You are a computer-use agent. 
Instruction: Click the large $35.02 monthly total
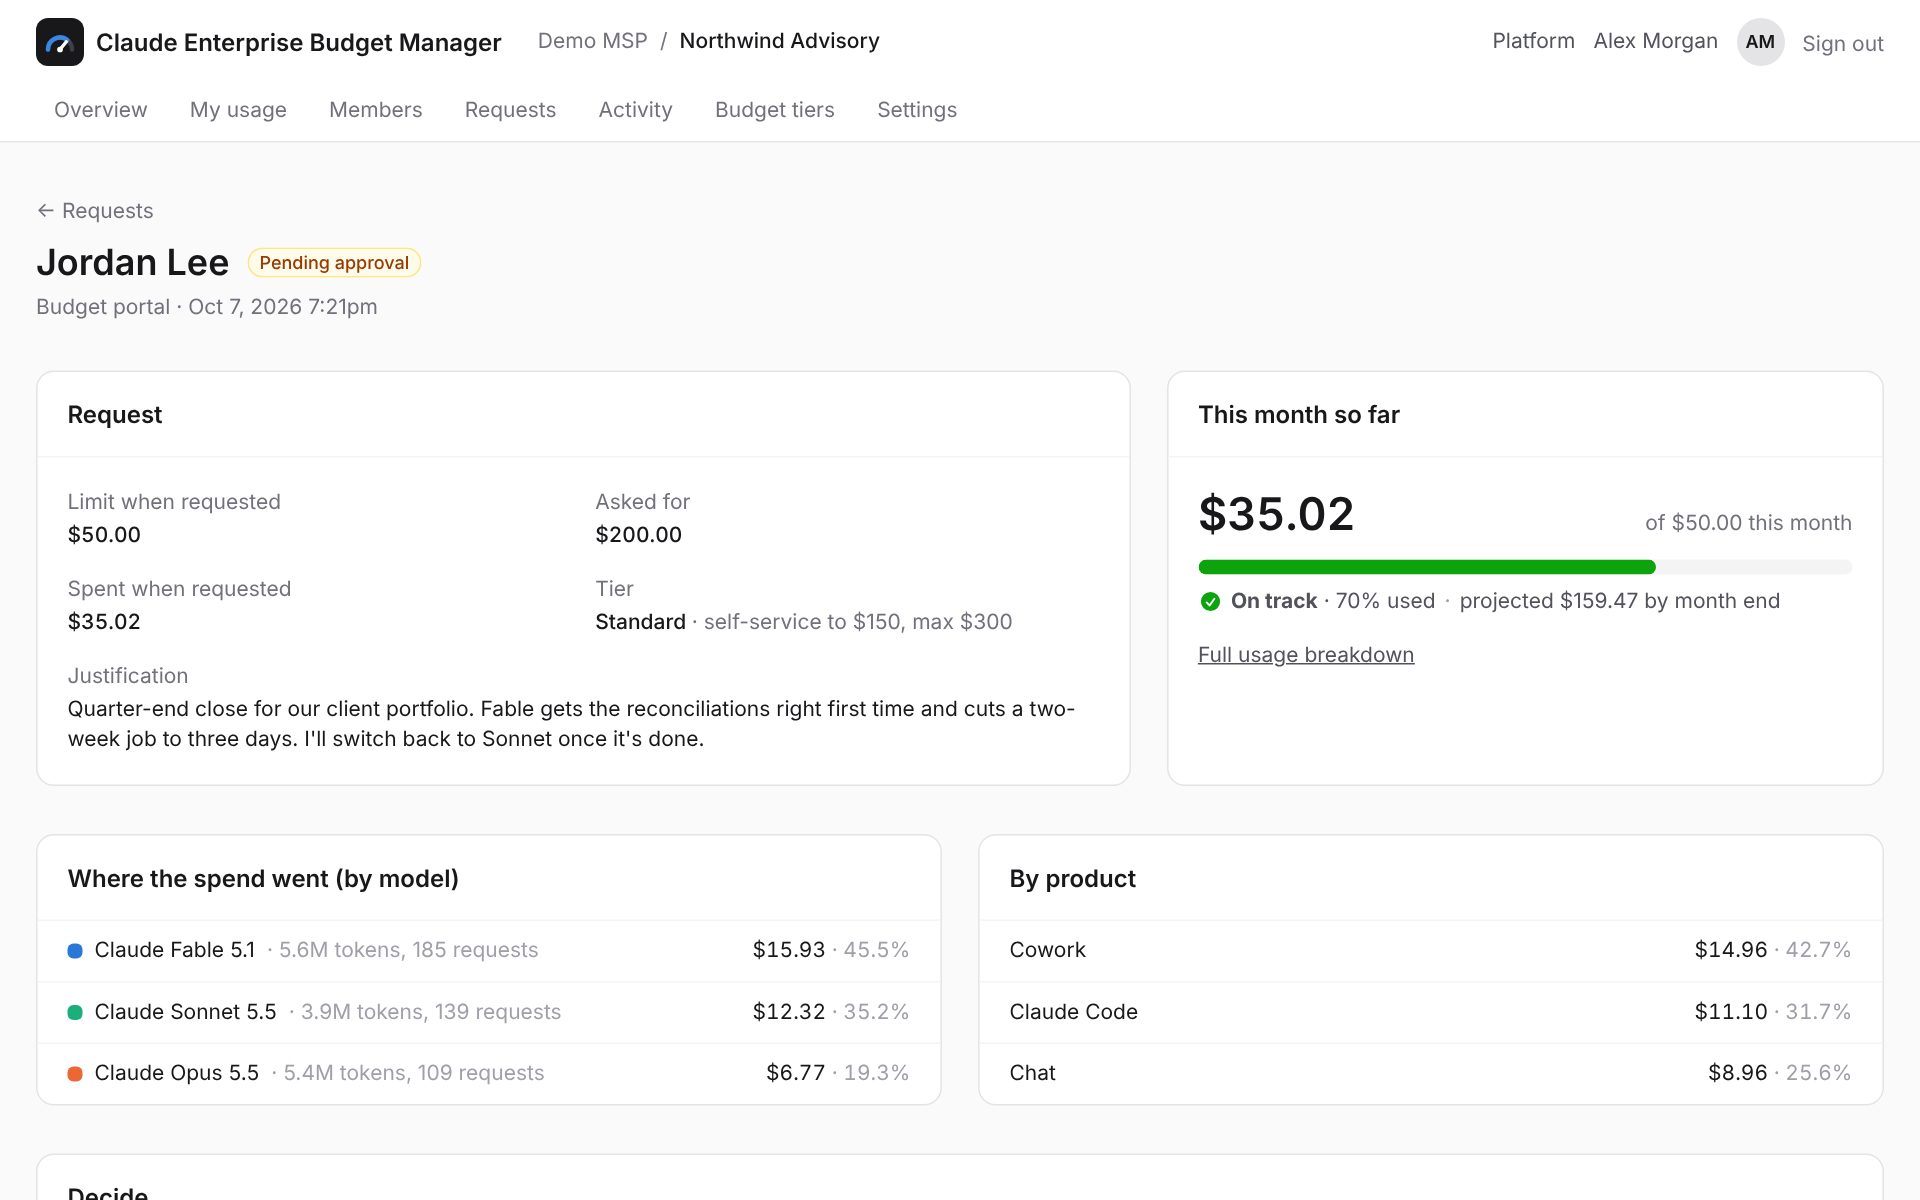pyautogui.click(x=1276, y=514)
